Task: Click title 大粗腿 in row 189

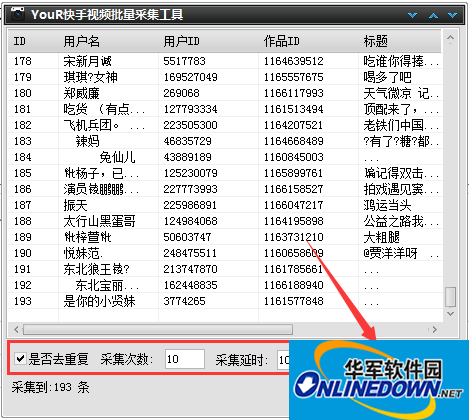Action: pos(381,237)
